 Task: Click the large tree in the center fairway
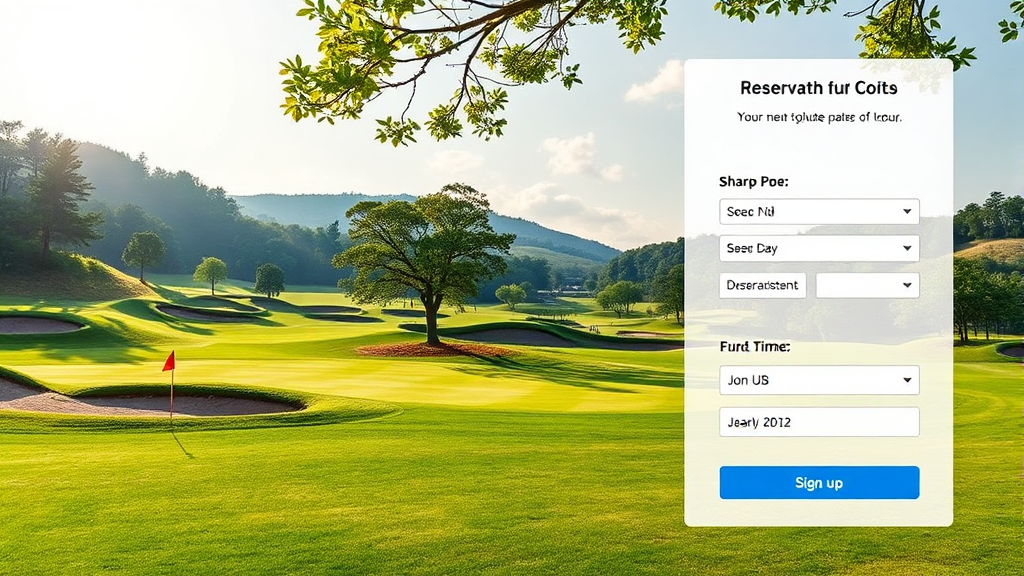(424, 261)
